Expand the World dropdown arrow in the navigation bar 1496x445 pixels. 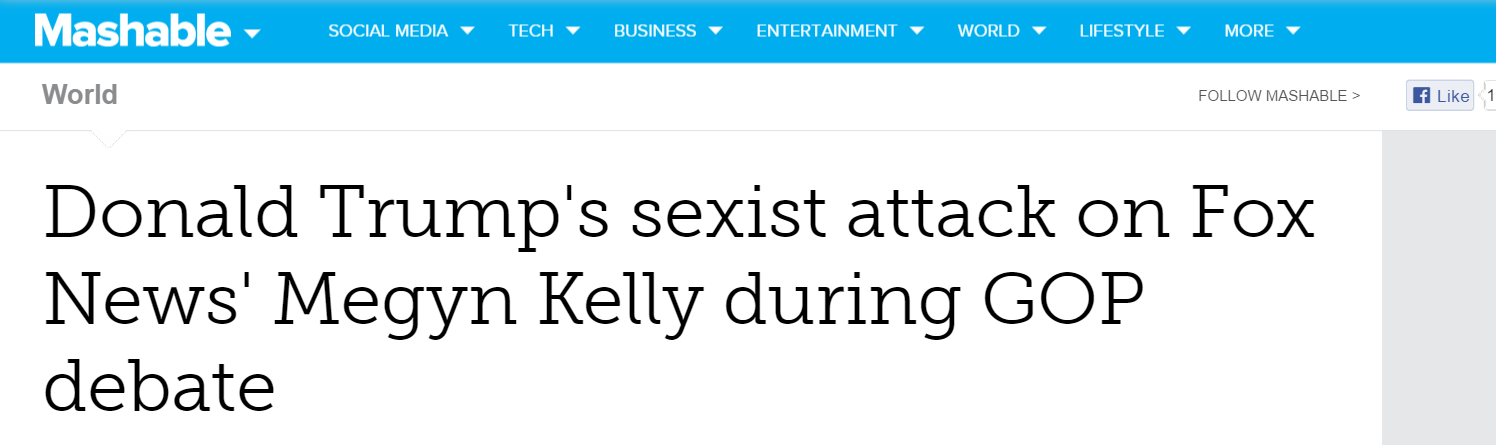pyautogui.click(x=1039, y=31)
